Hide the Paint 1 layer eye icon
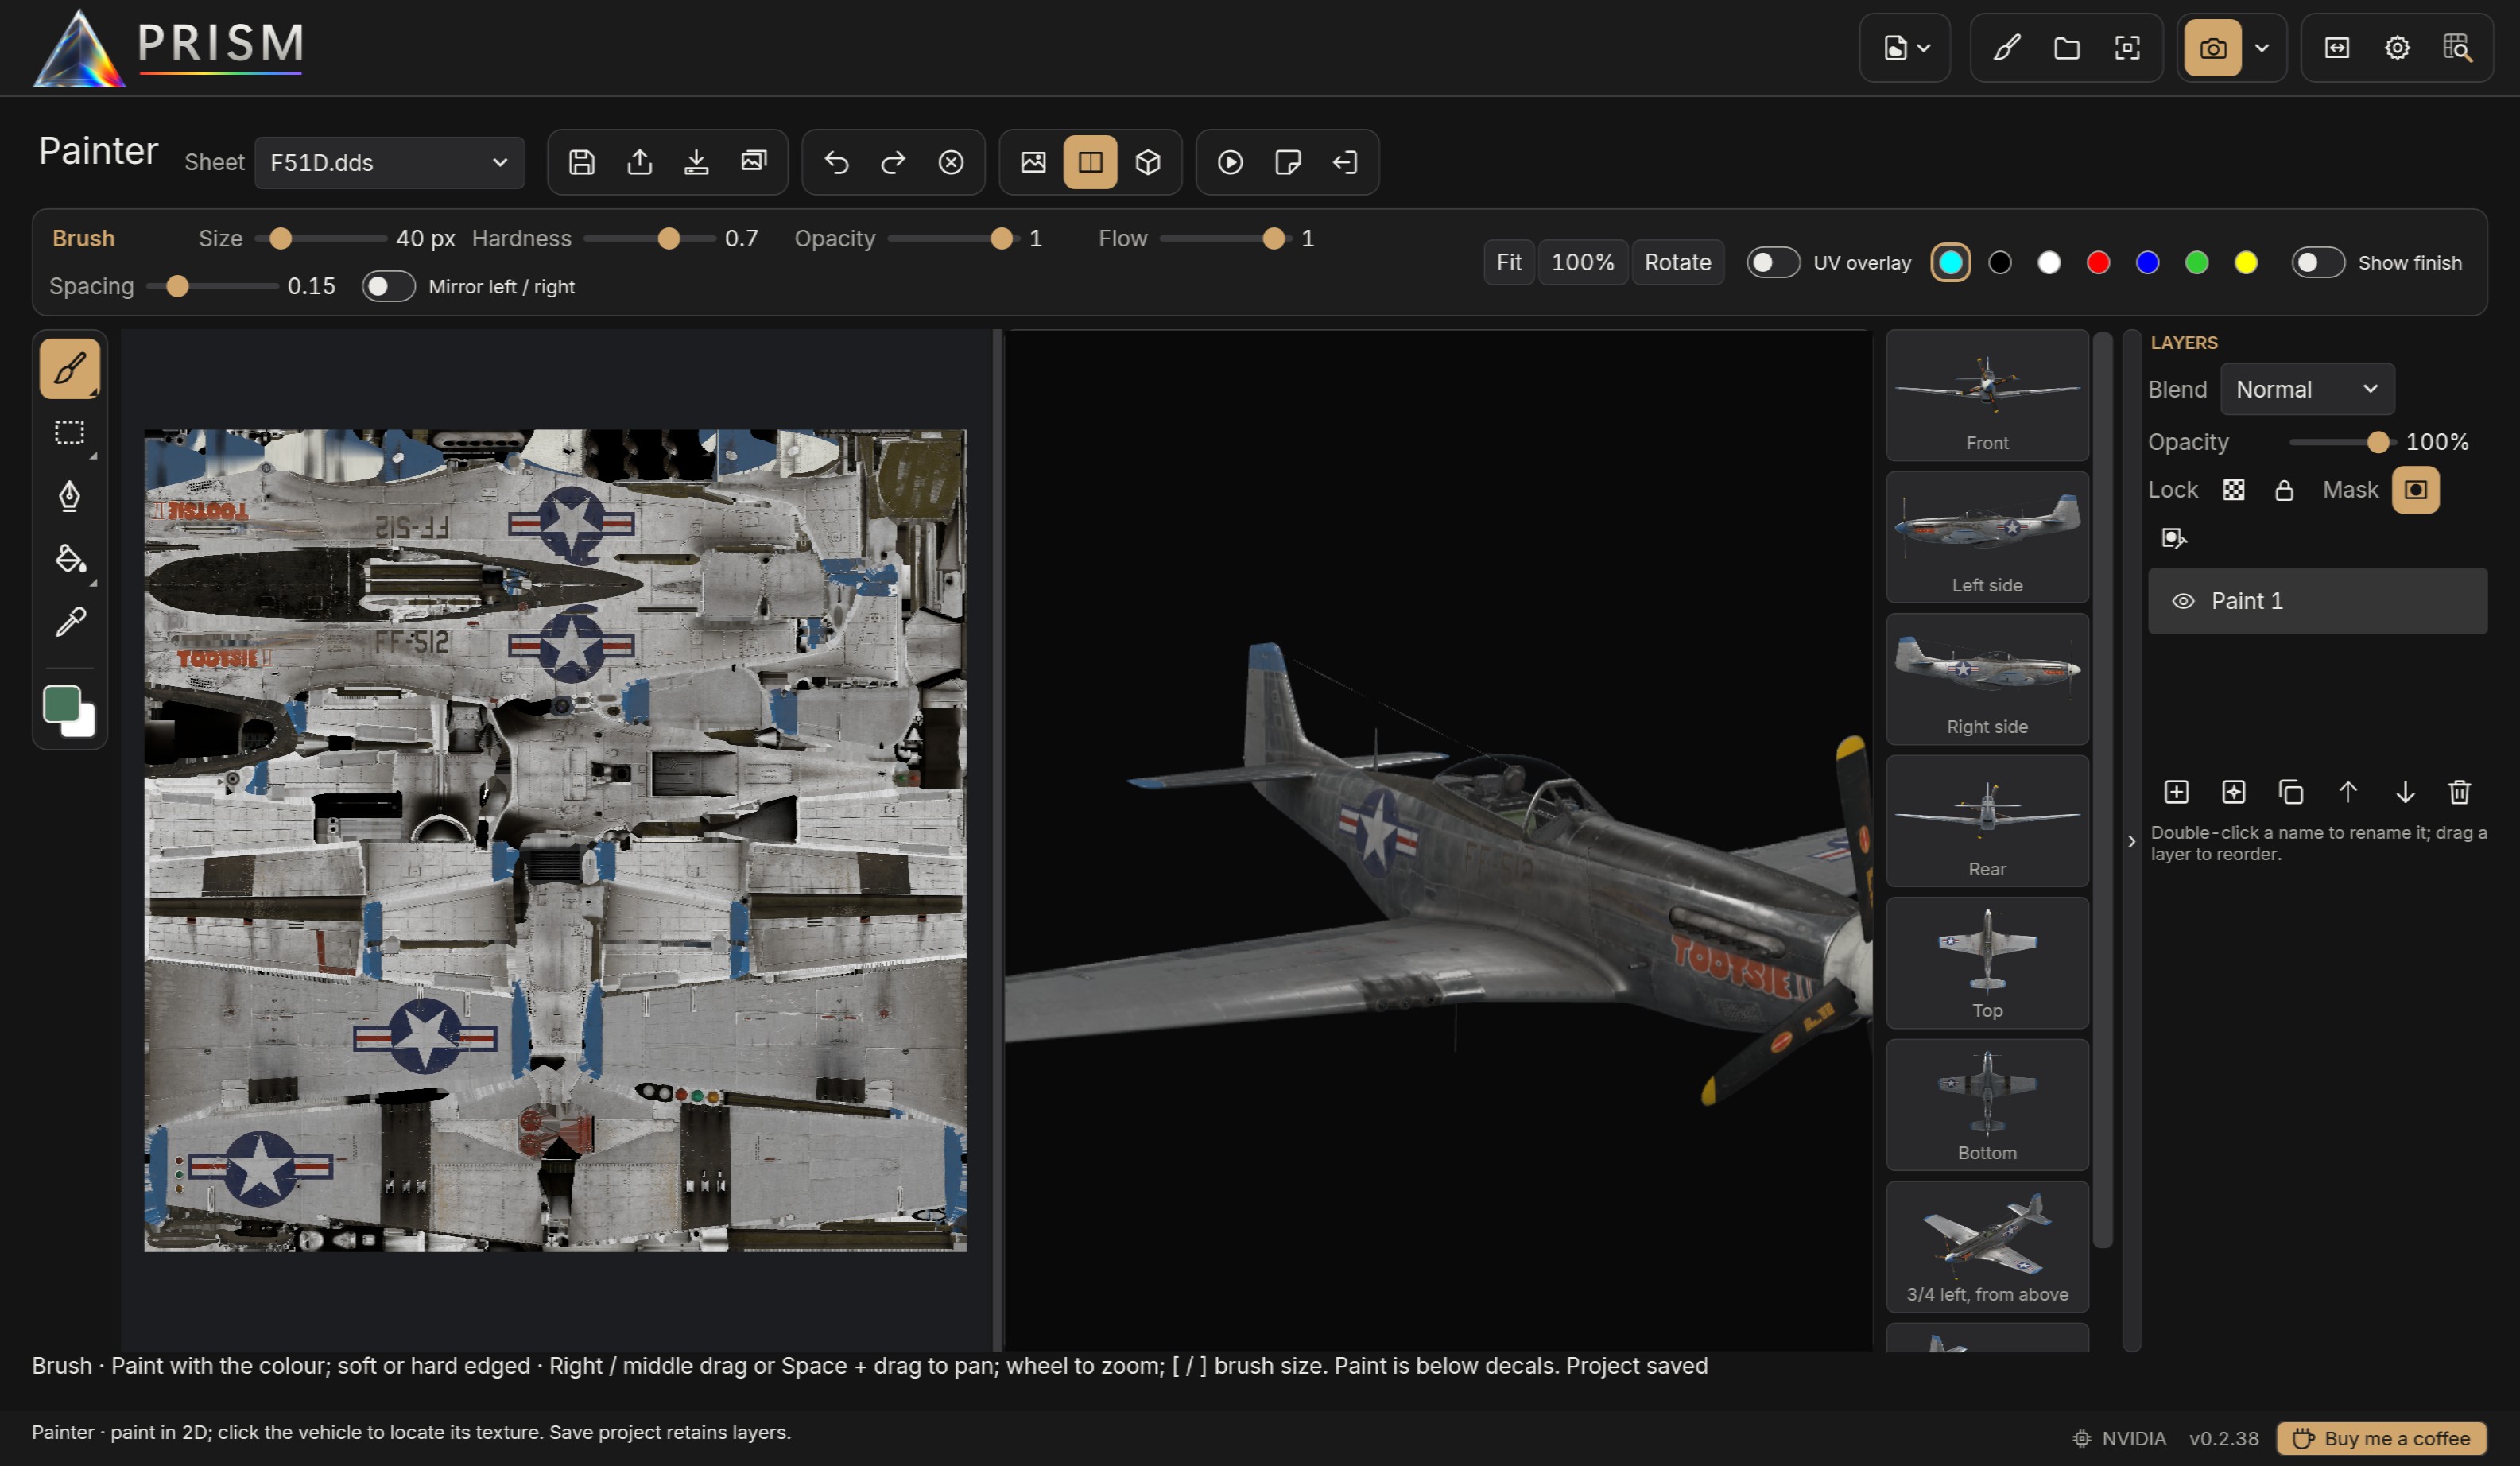The width and height of the screenshot is (2520, 1466). (x=2183, y=601)
